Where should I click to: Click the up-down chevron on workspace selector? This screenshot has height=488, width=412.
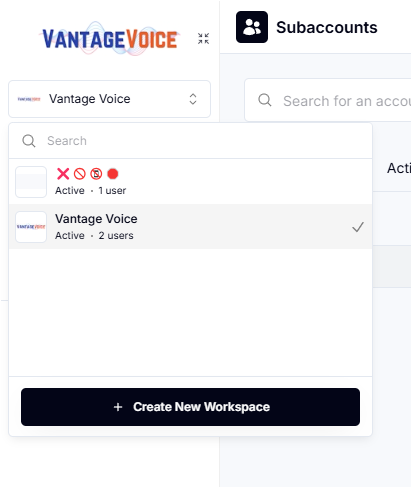(x=193, y=99)
